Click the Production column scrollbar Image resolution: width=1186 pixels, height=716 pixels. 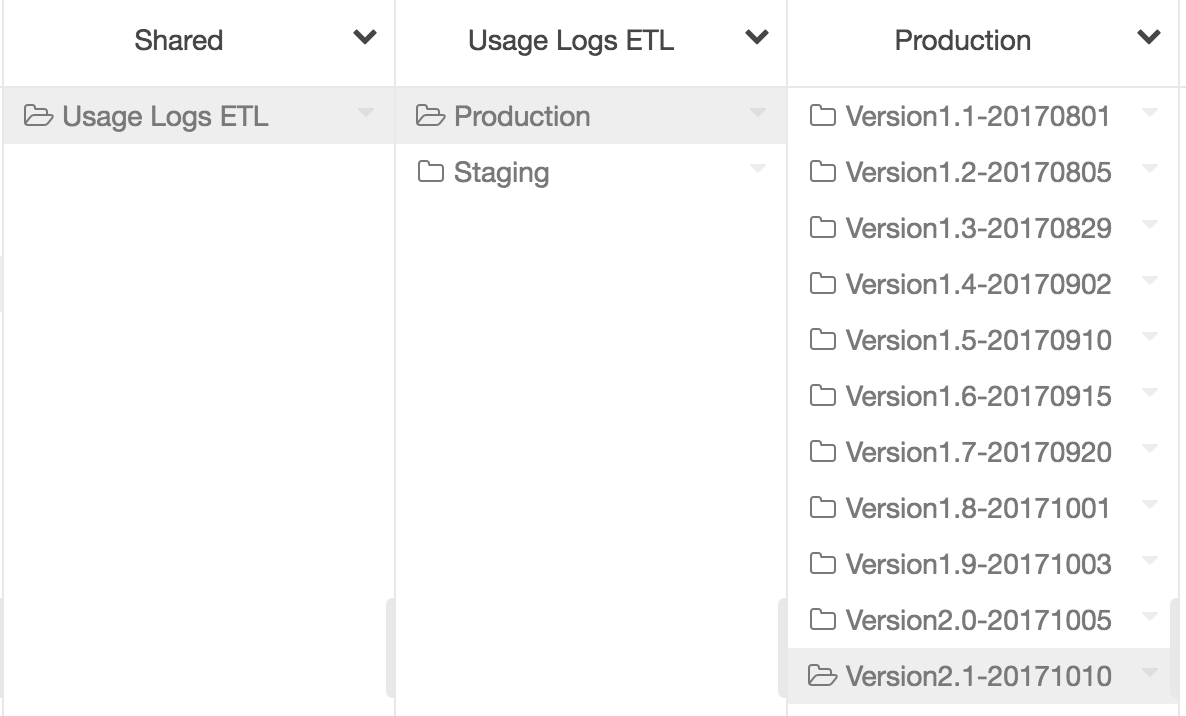click(1176, 648)
